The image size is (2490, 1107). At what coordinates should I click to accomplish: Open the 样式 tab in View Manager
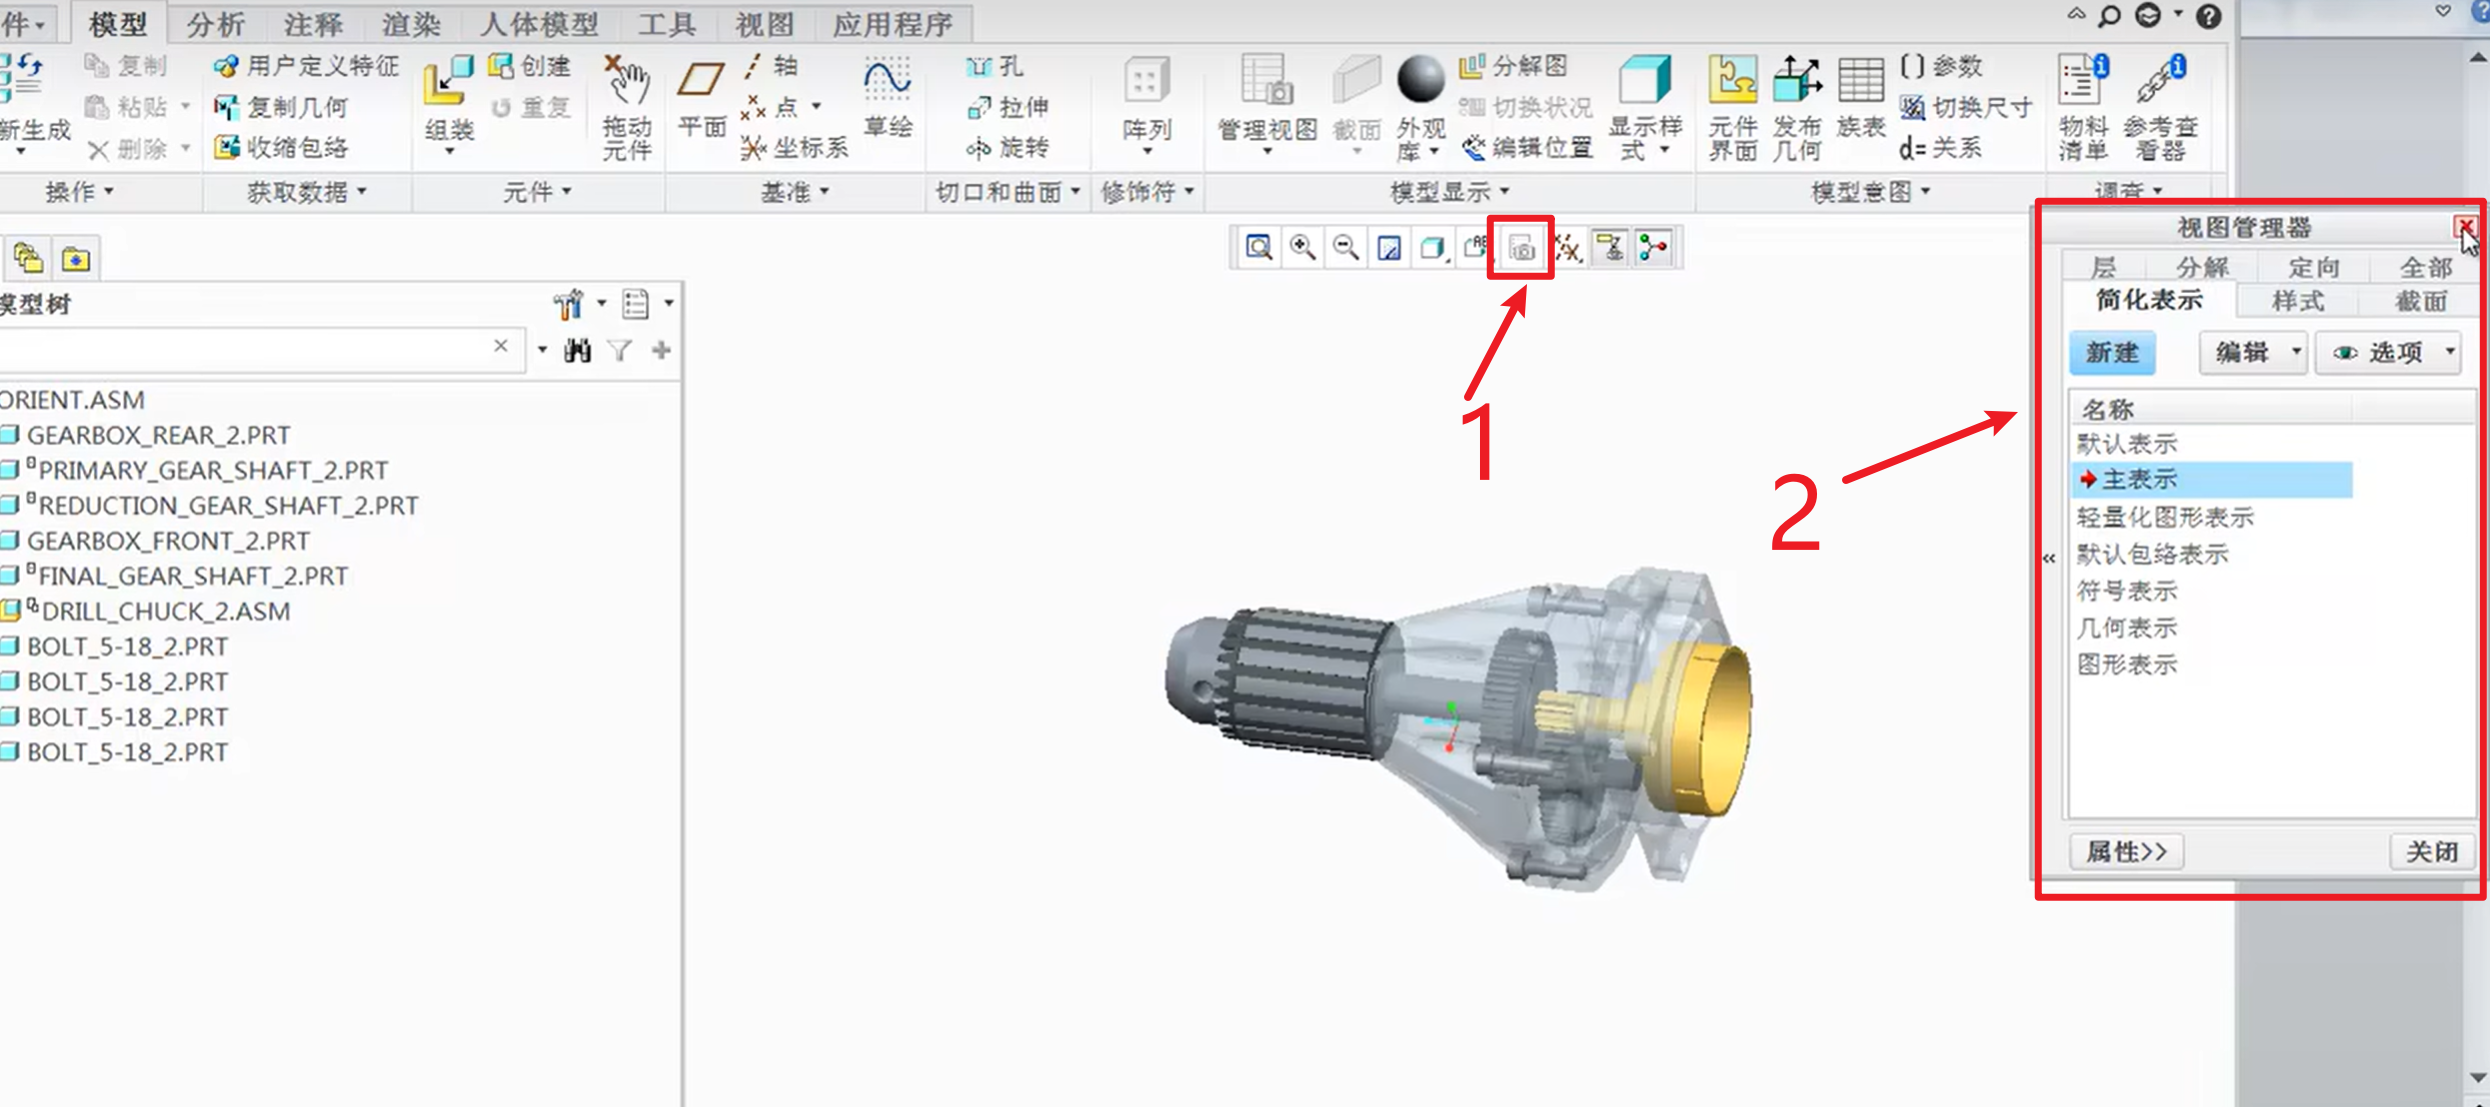click(x=2297, y=300)
